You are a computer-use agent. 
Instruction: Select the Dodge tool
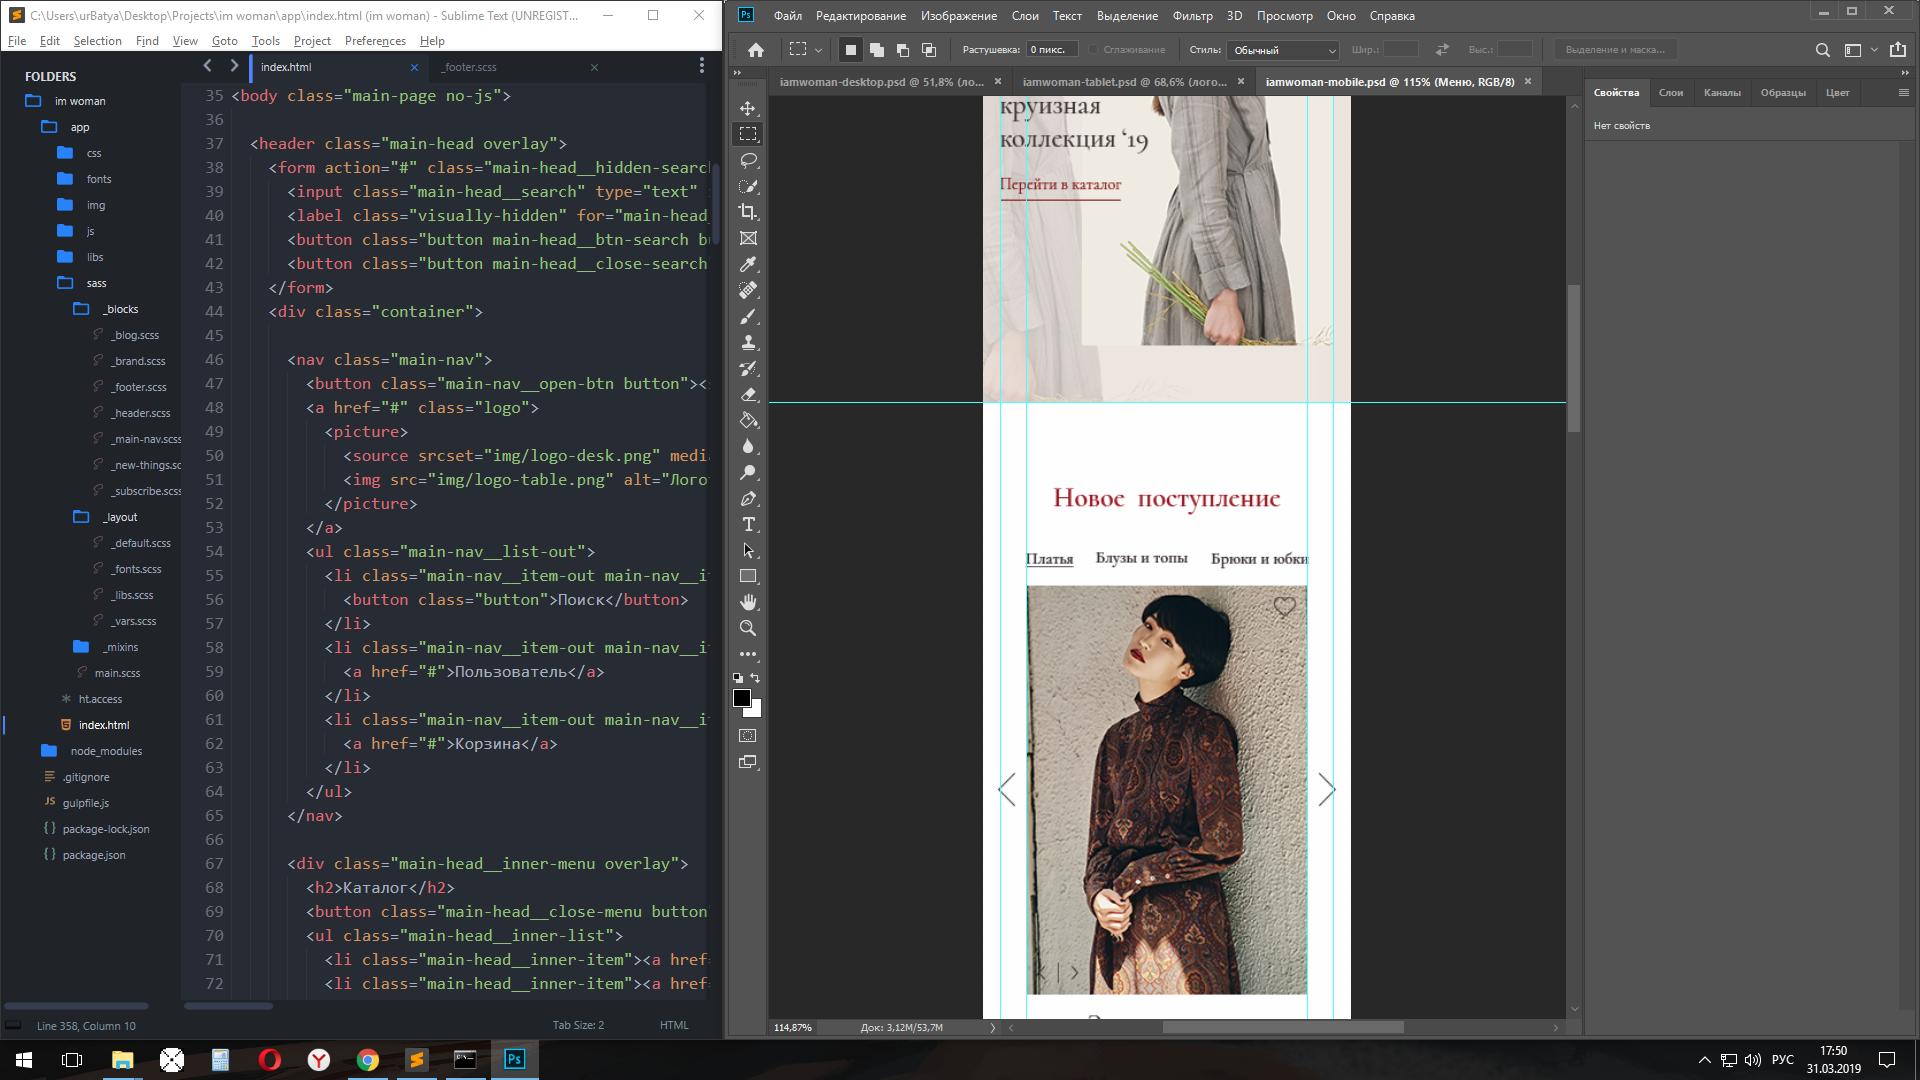(748, 472)
